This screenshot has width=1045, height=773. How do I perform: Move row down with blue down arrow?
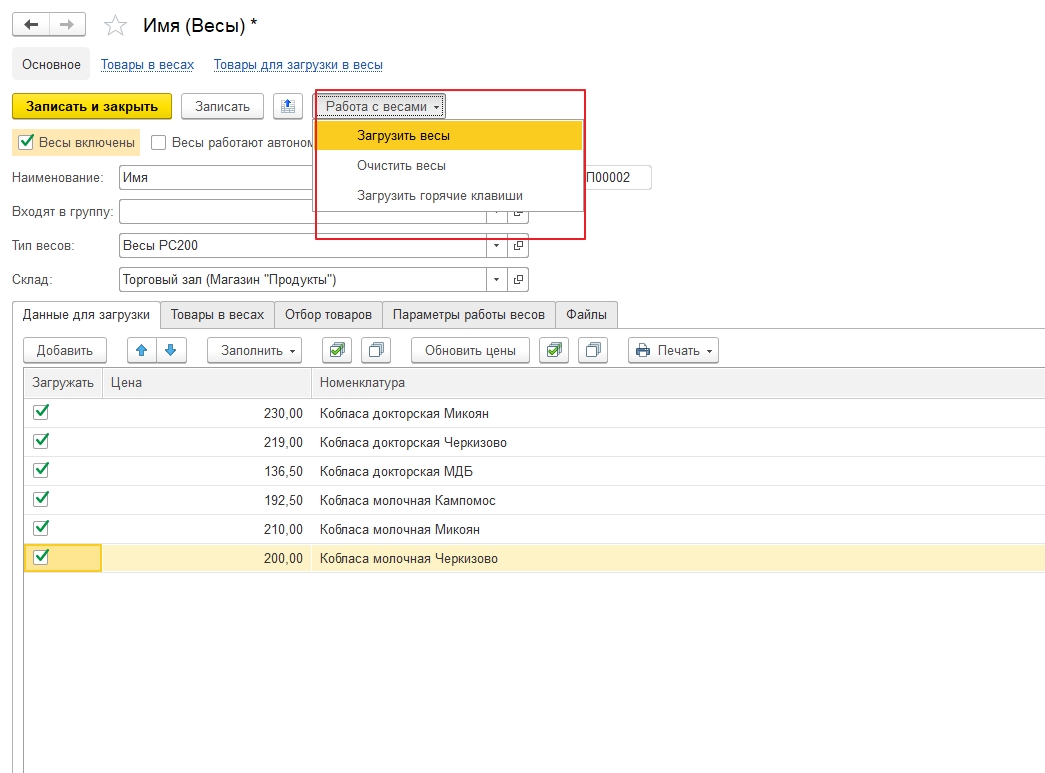tap(171, 350)
